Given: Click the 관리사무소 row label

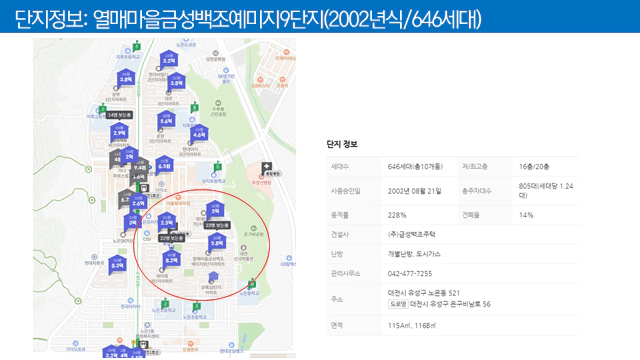Looking at the screenshot, I should tap(345, 273).
